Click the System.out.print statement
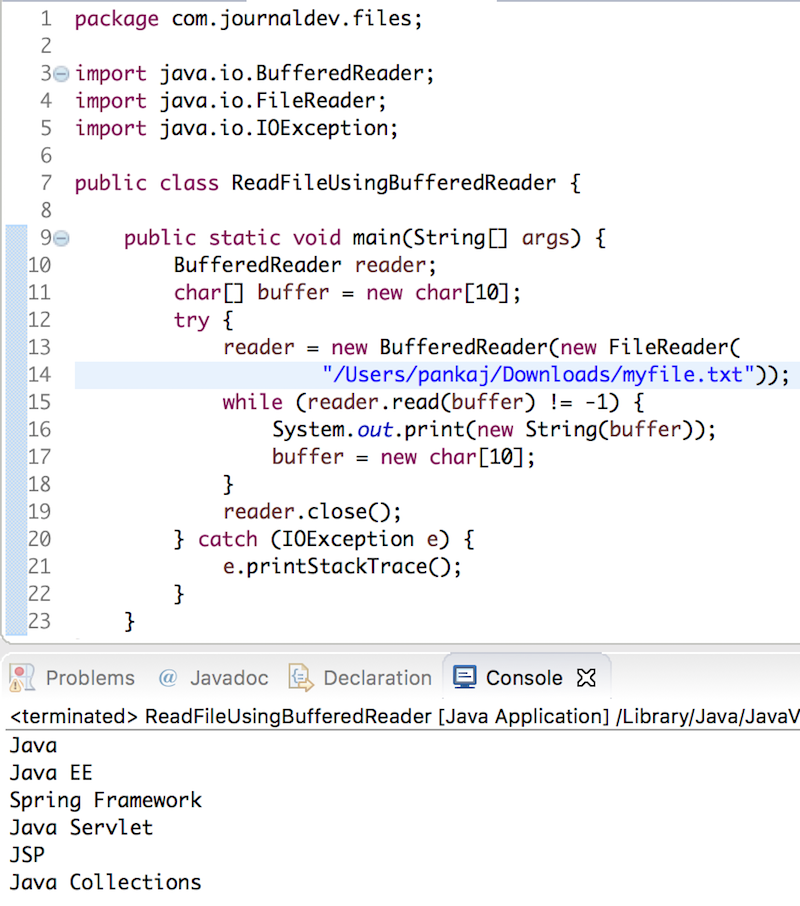 point(494,430)
